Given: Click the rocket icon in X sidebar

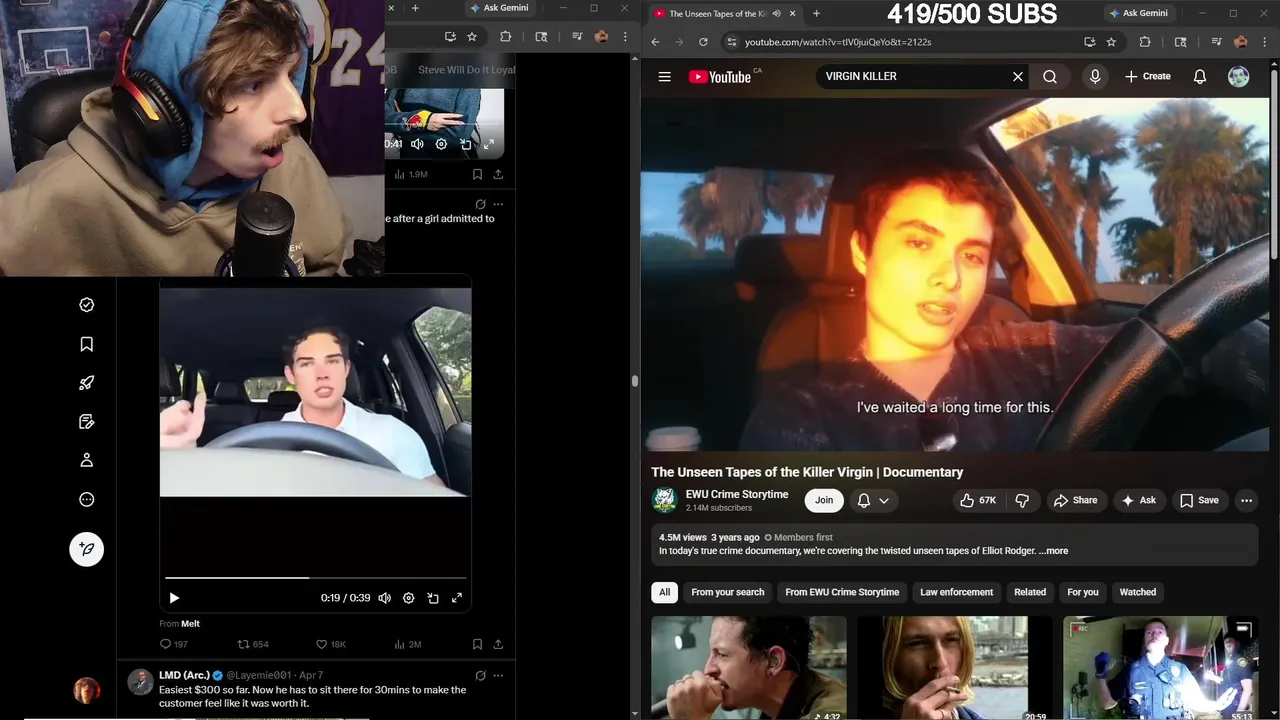Looking at the screenshot, I should point(87,383).
